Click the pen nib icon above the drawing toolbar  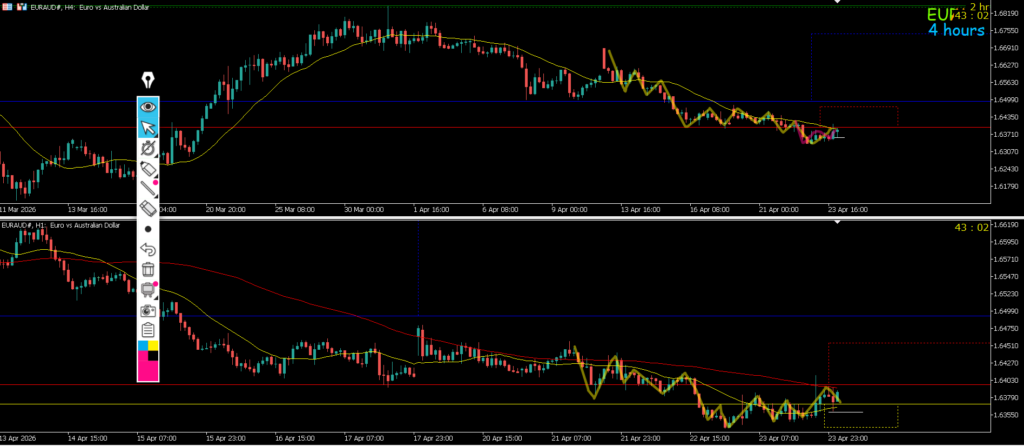click(x=148, y=81)
